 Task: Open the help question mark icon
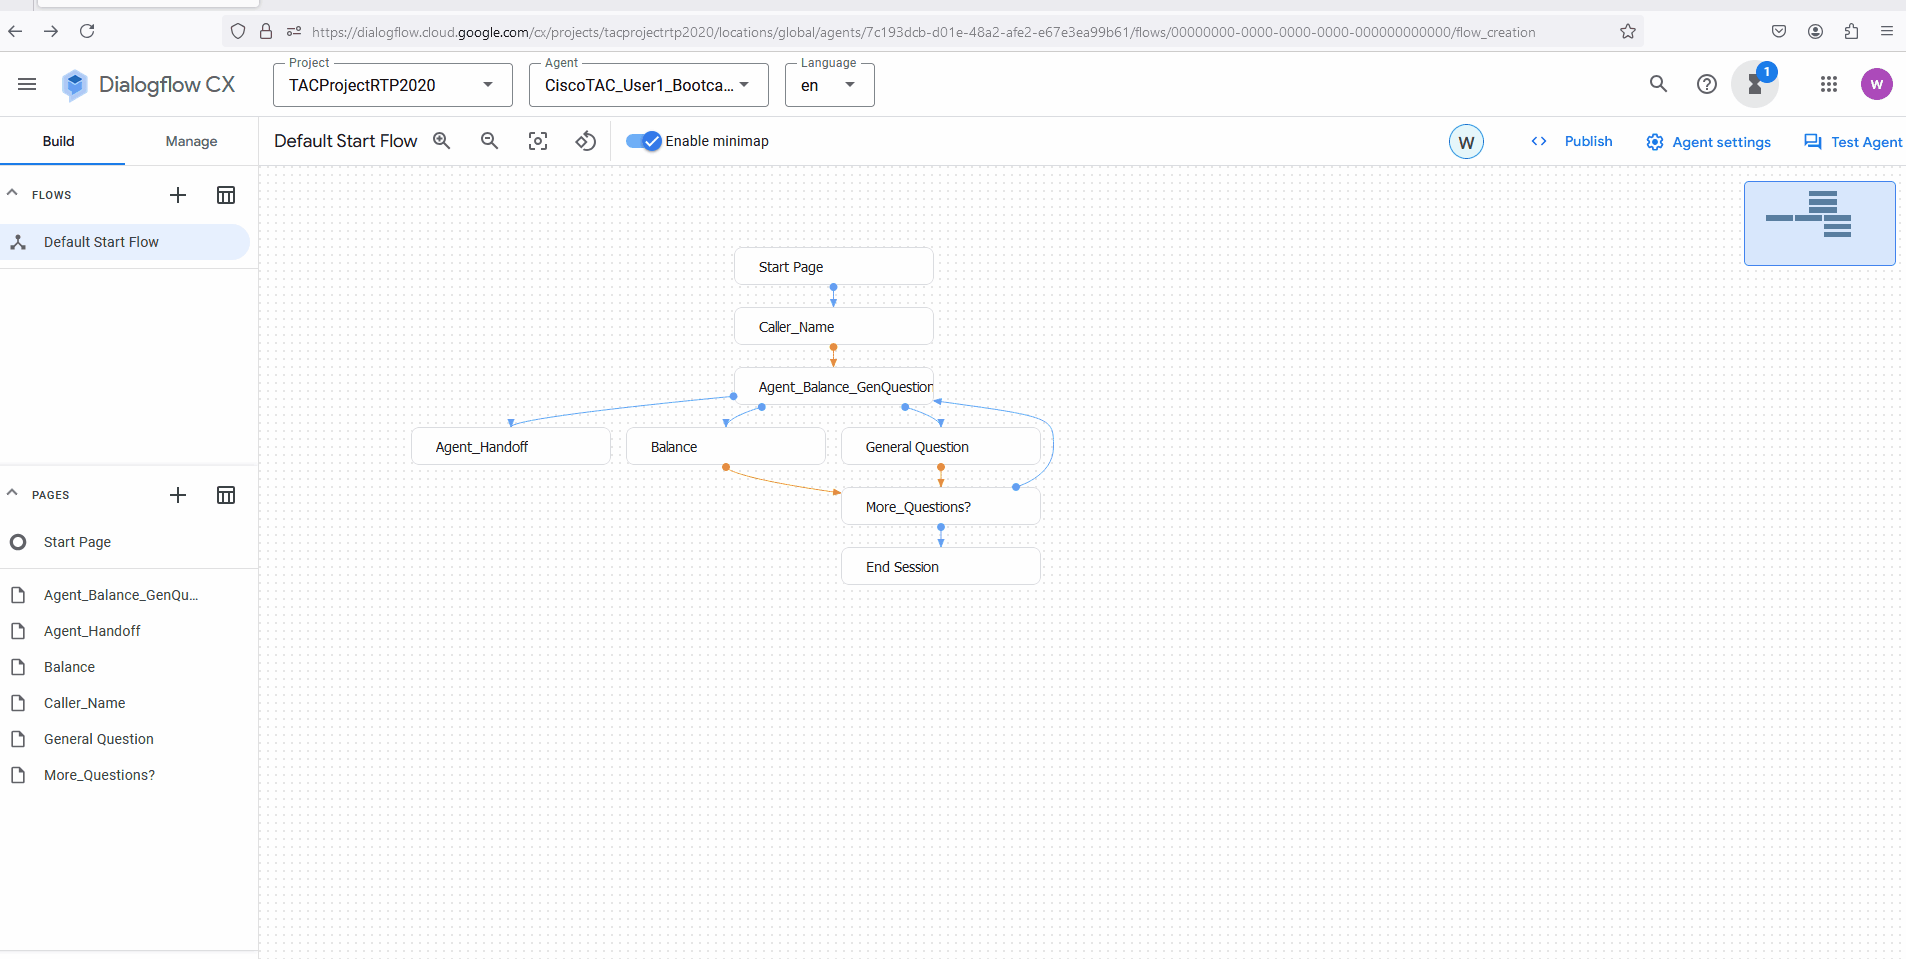click(1706, 85)
